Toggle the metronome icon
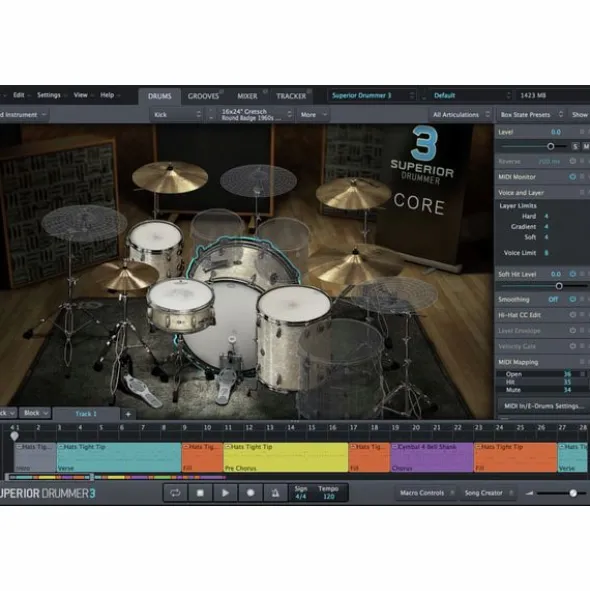 tap(276, 493)
